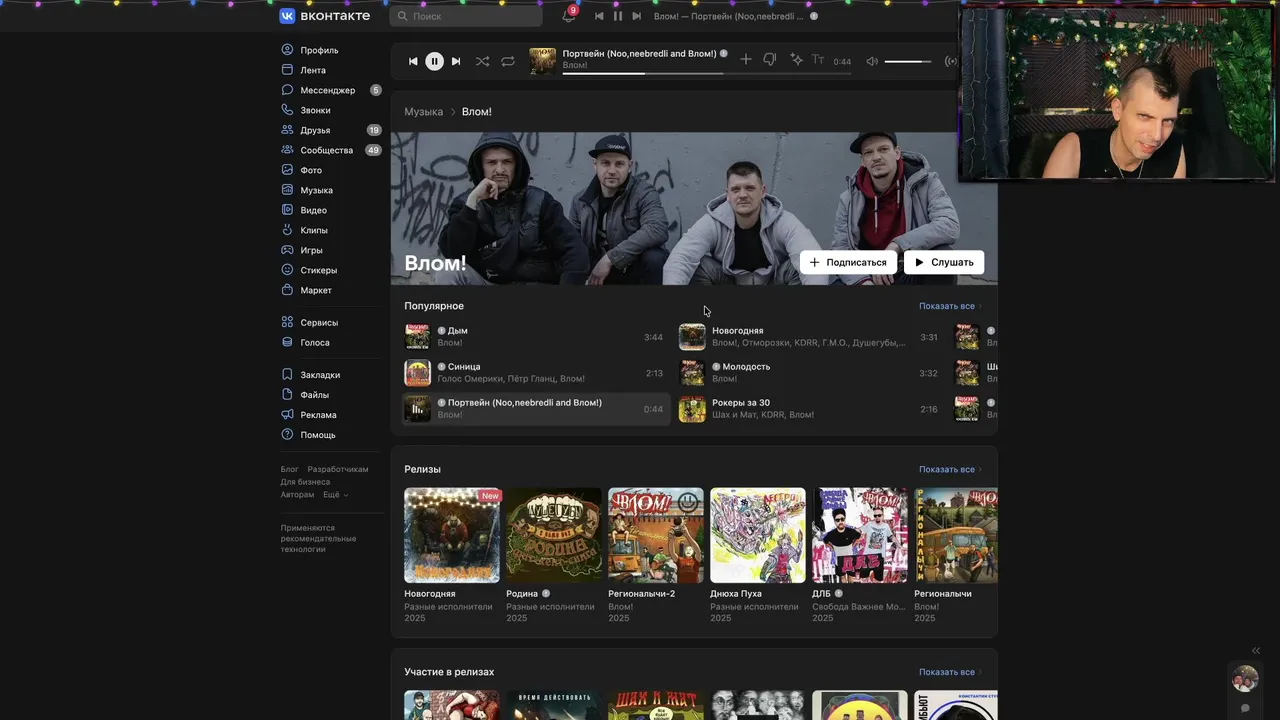Play the track Дым
The height and width of the screenshot is (720, 1280).
(534, 337)
